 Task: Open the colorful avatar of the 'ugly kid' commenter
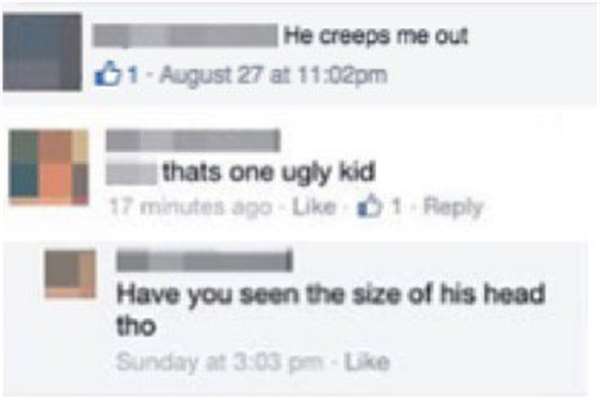[x=49, y=167]
